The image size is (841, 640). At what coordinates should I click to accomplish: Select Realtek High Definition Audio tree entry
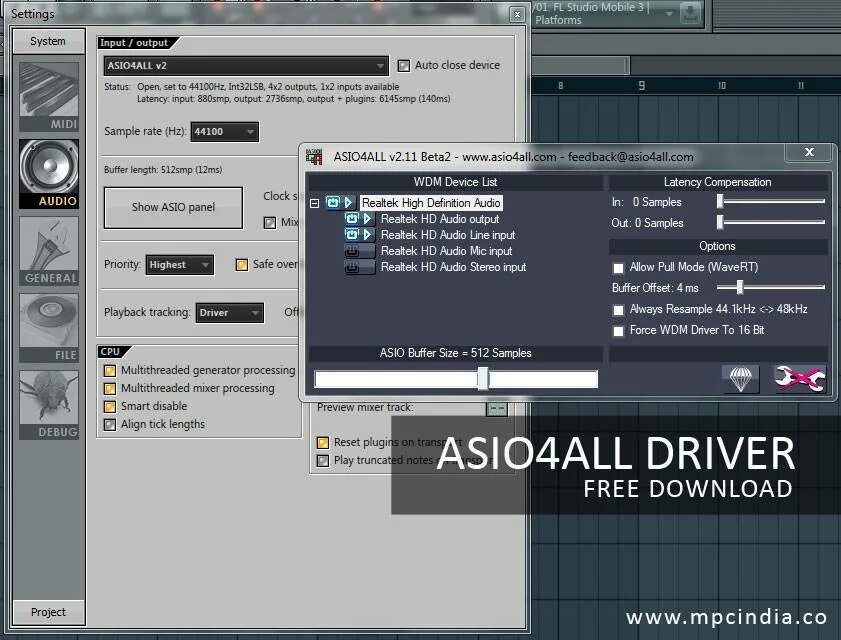click(x=431, y=203)
